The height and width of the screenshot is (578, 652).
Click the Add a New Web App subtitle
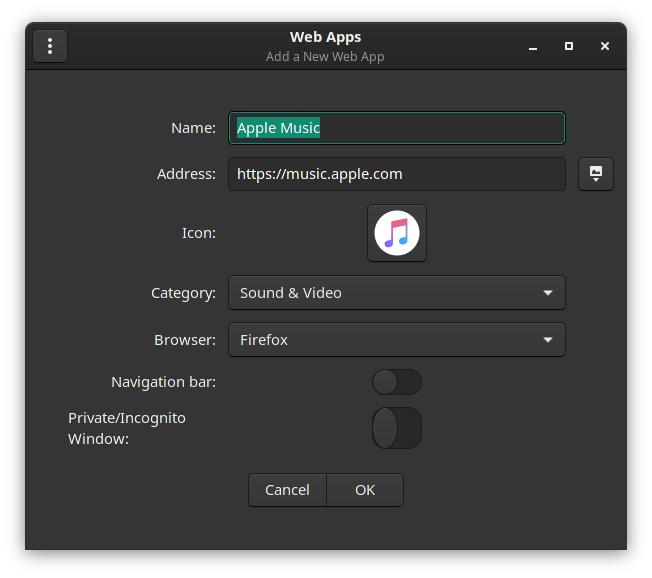[x=325, y=57]
